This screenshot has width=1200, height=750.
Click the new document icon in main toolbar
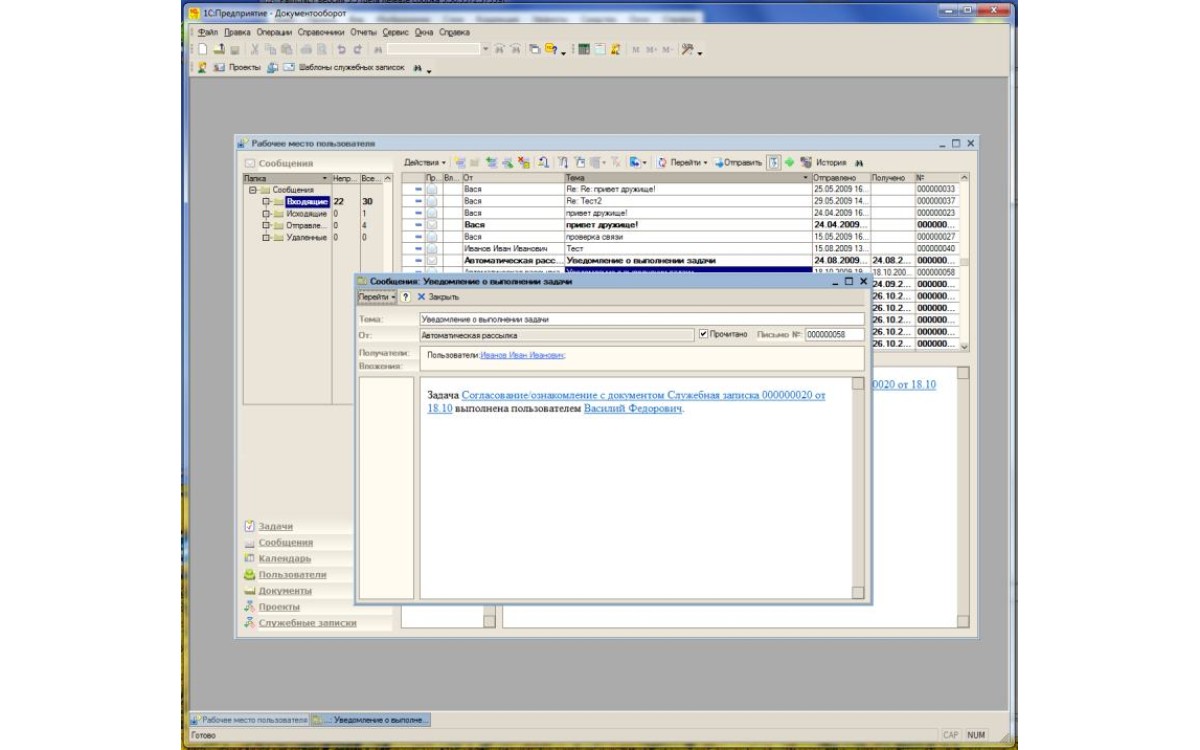[202, 49]
